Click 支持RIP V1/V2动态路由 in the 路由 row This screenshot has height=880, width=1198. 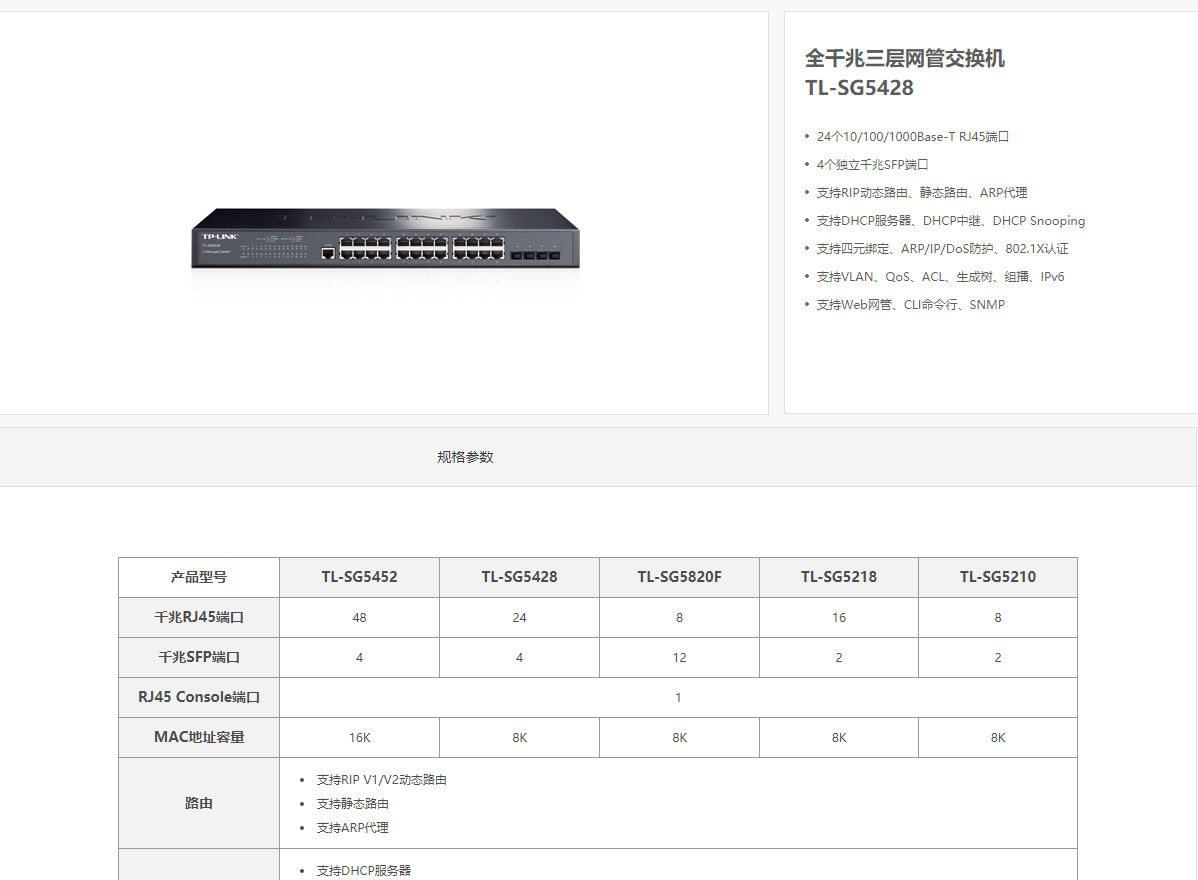tap(381, 780)
